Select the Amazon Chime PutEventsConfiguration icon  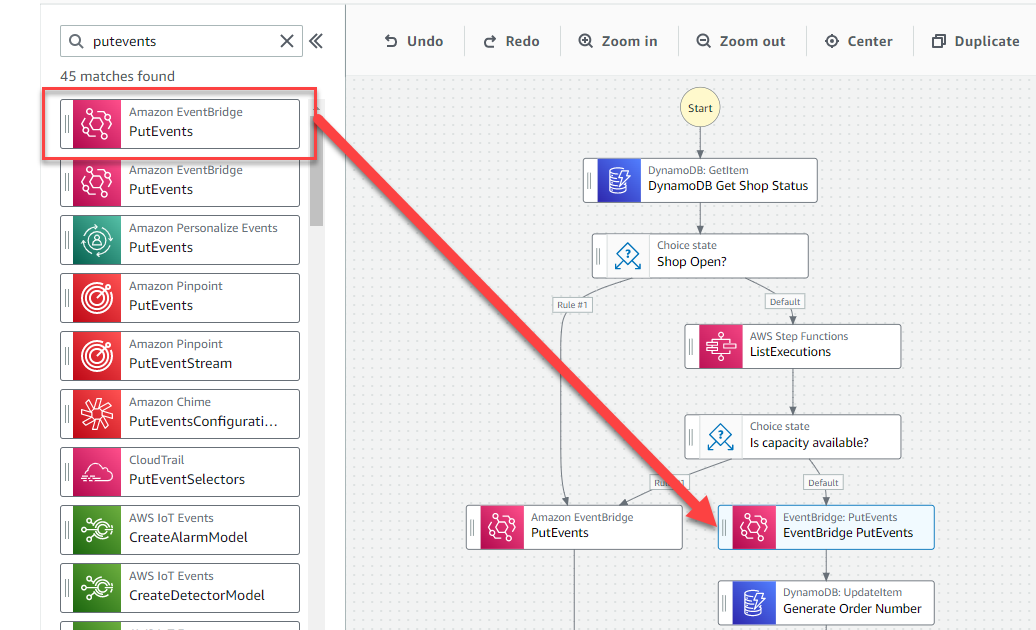point(96,414)
